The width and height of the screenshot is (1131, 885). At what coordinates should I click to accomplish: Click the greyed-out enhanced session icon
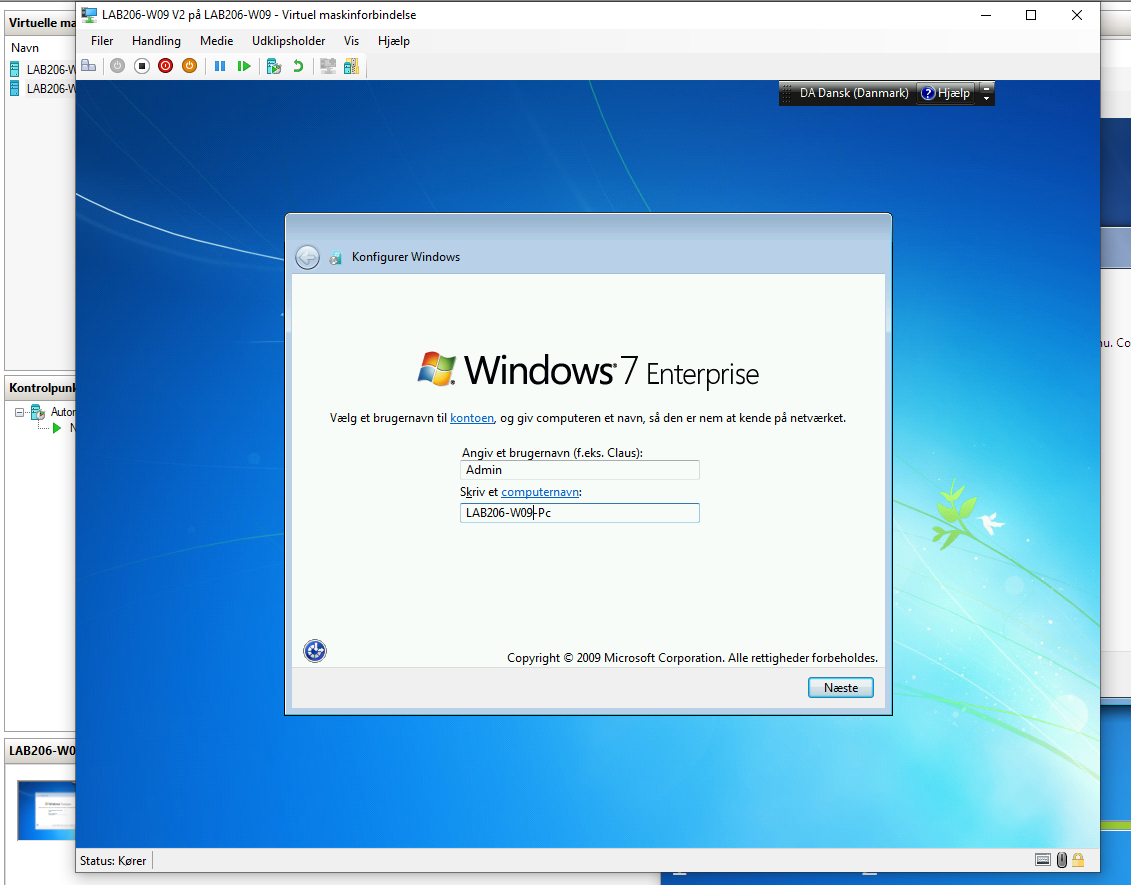coord(328,66)
